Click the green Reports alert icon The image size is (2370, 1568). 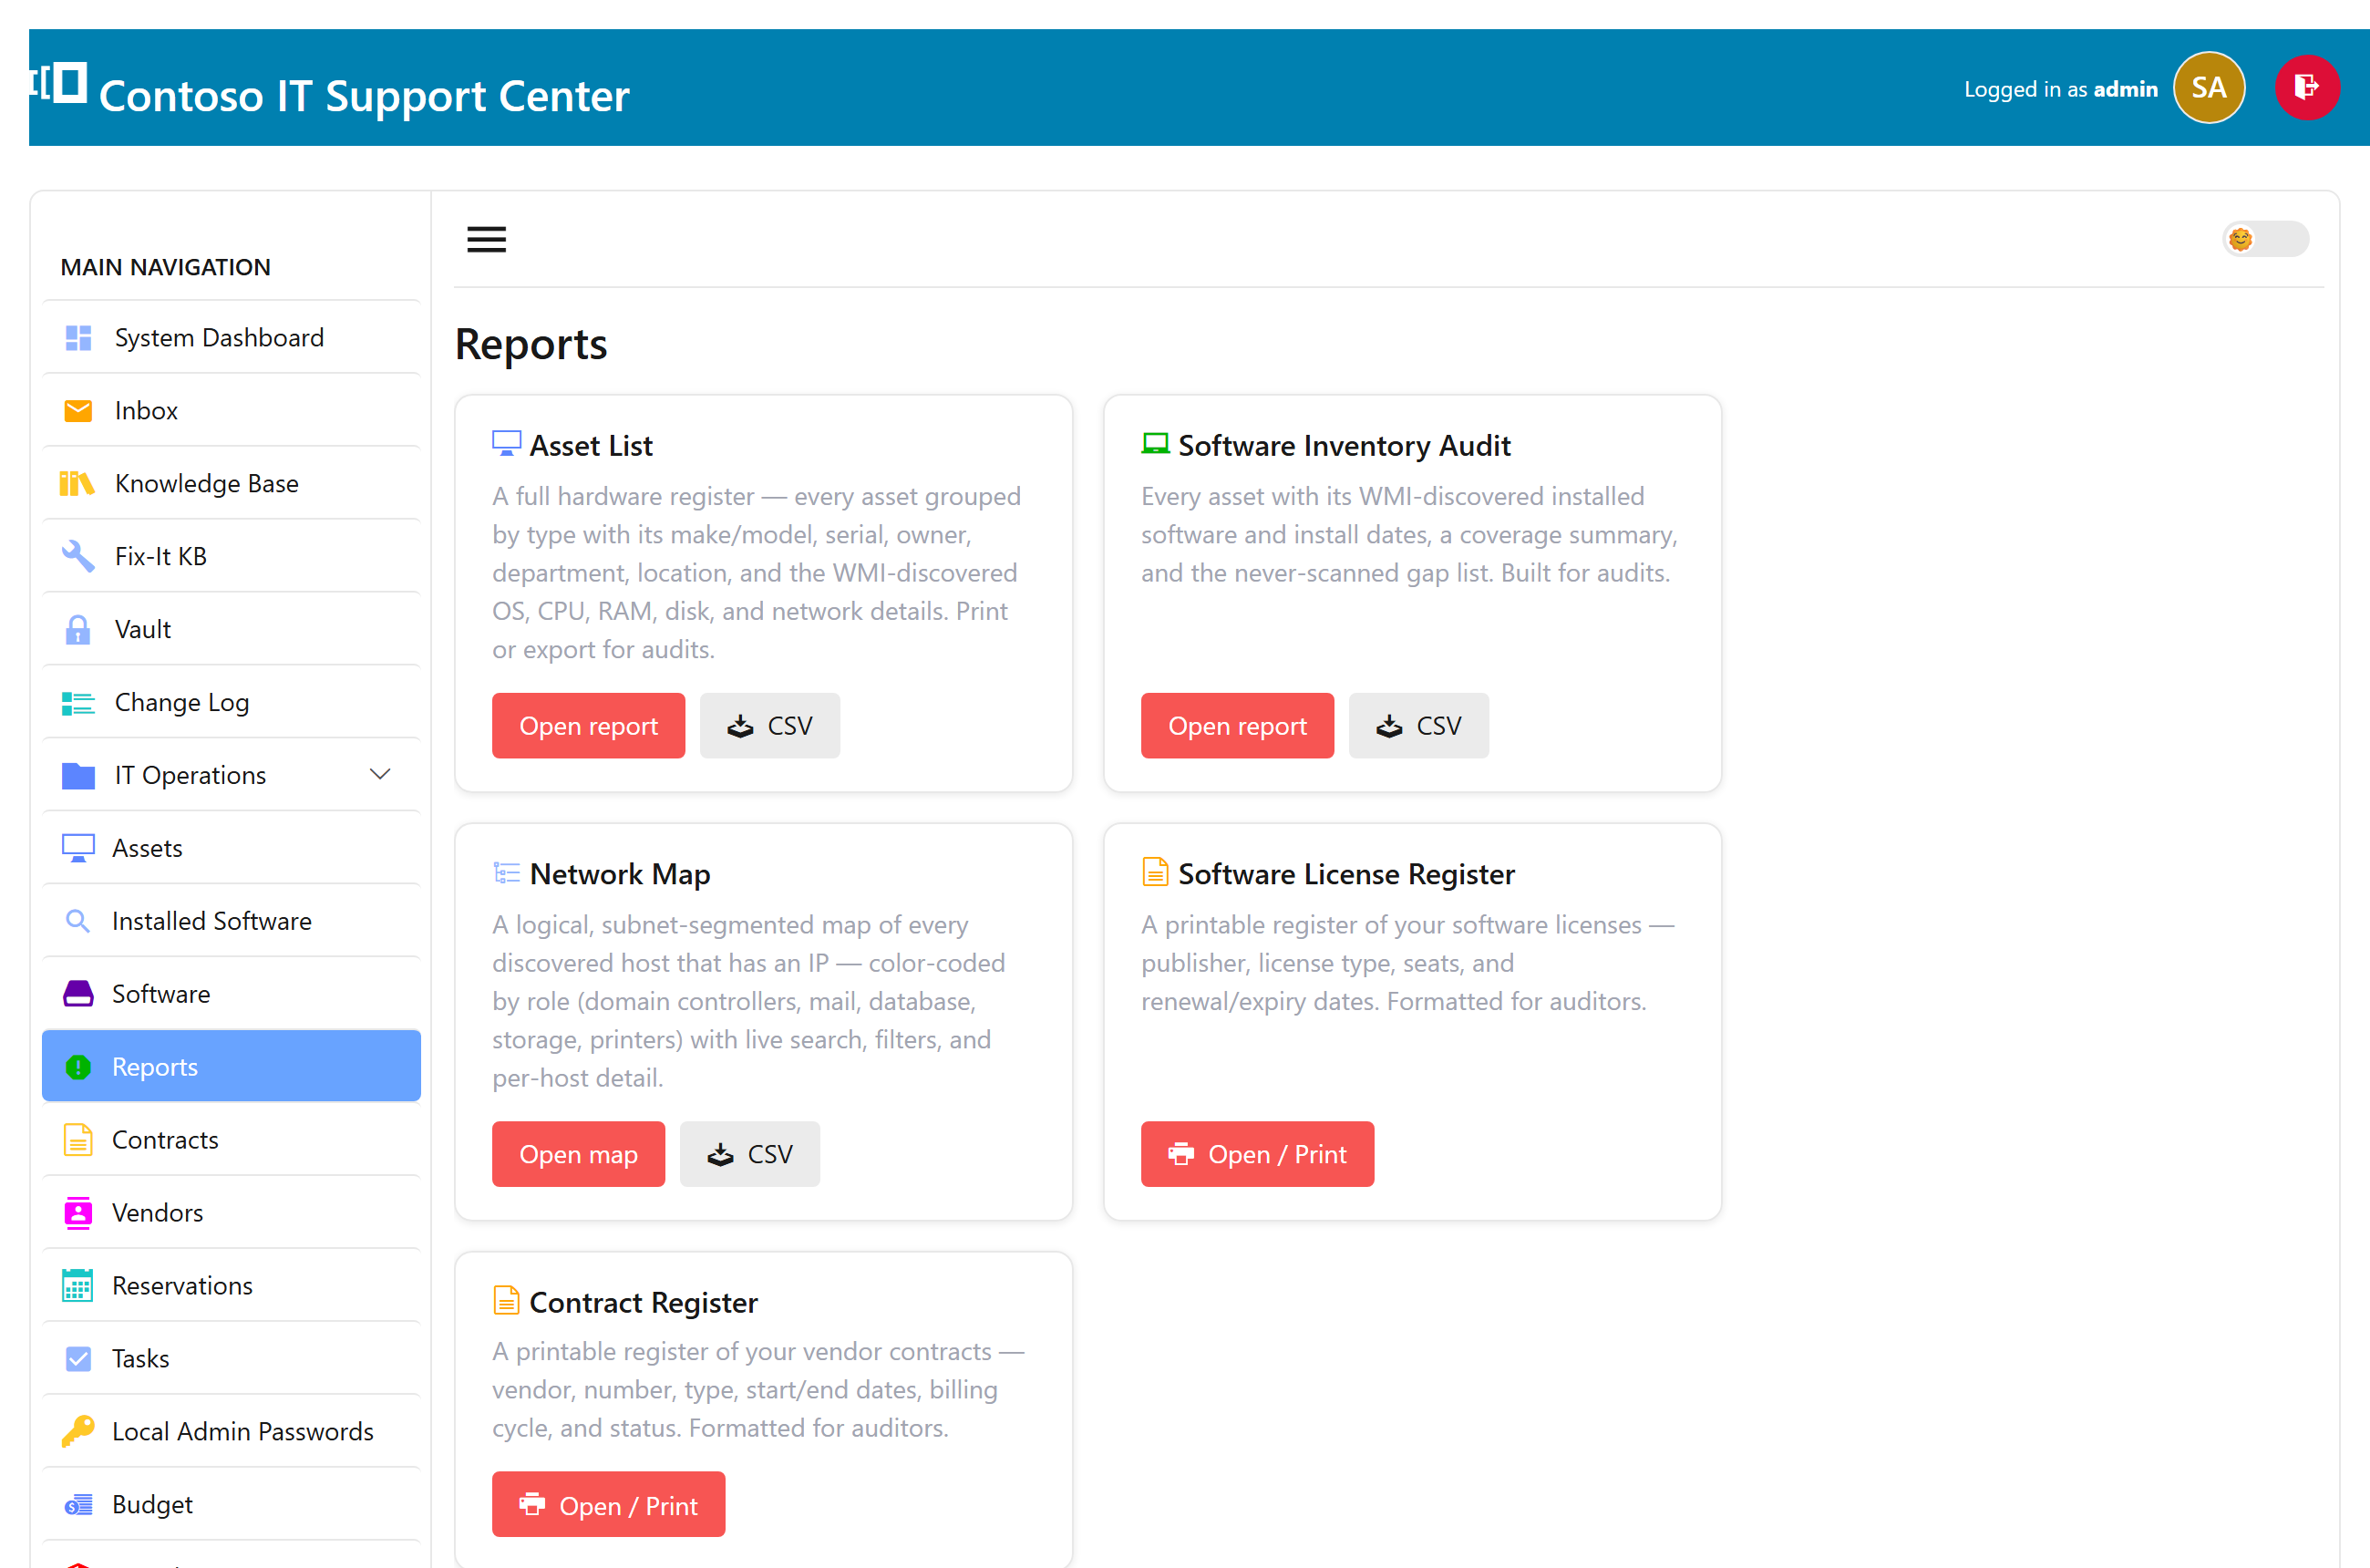[78, 1067]
